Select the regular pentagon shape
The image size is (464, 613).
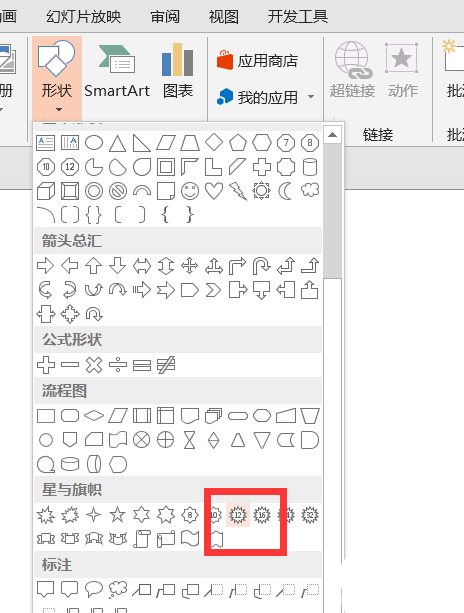(238, 143)
